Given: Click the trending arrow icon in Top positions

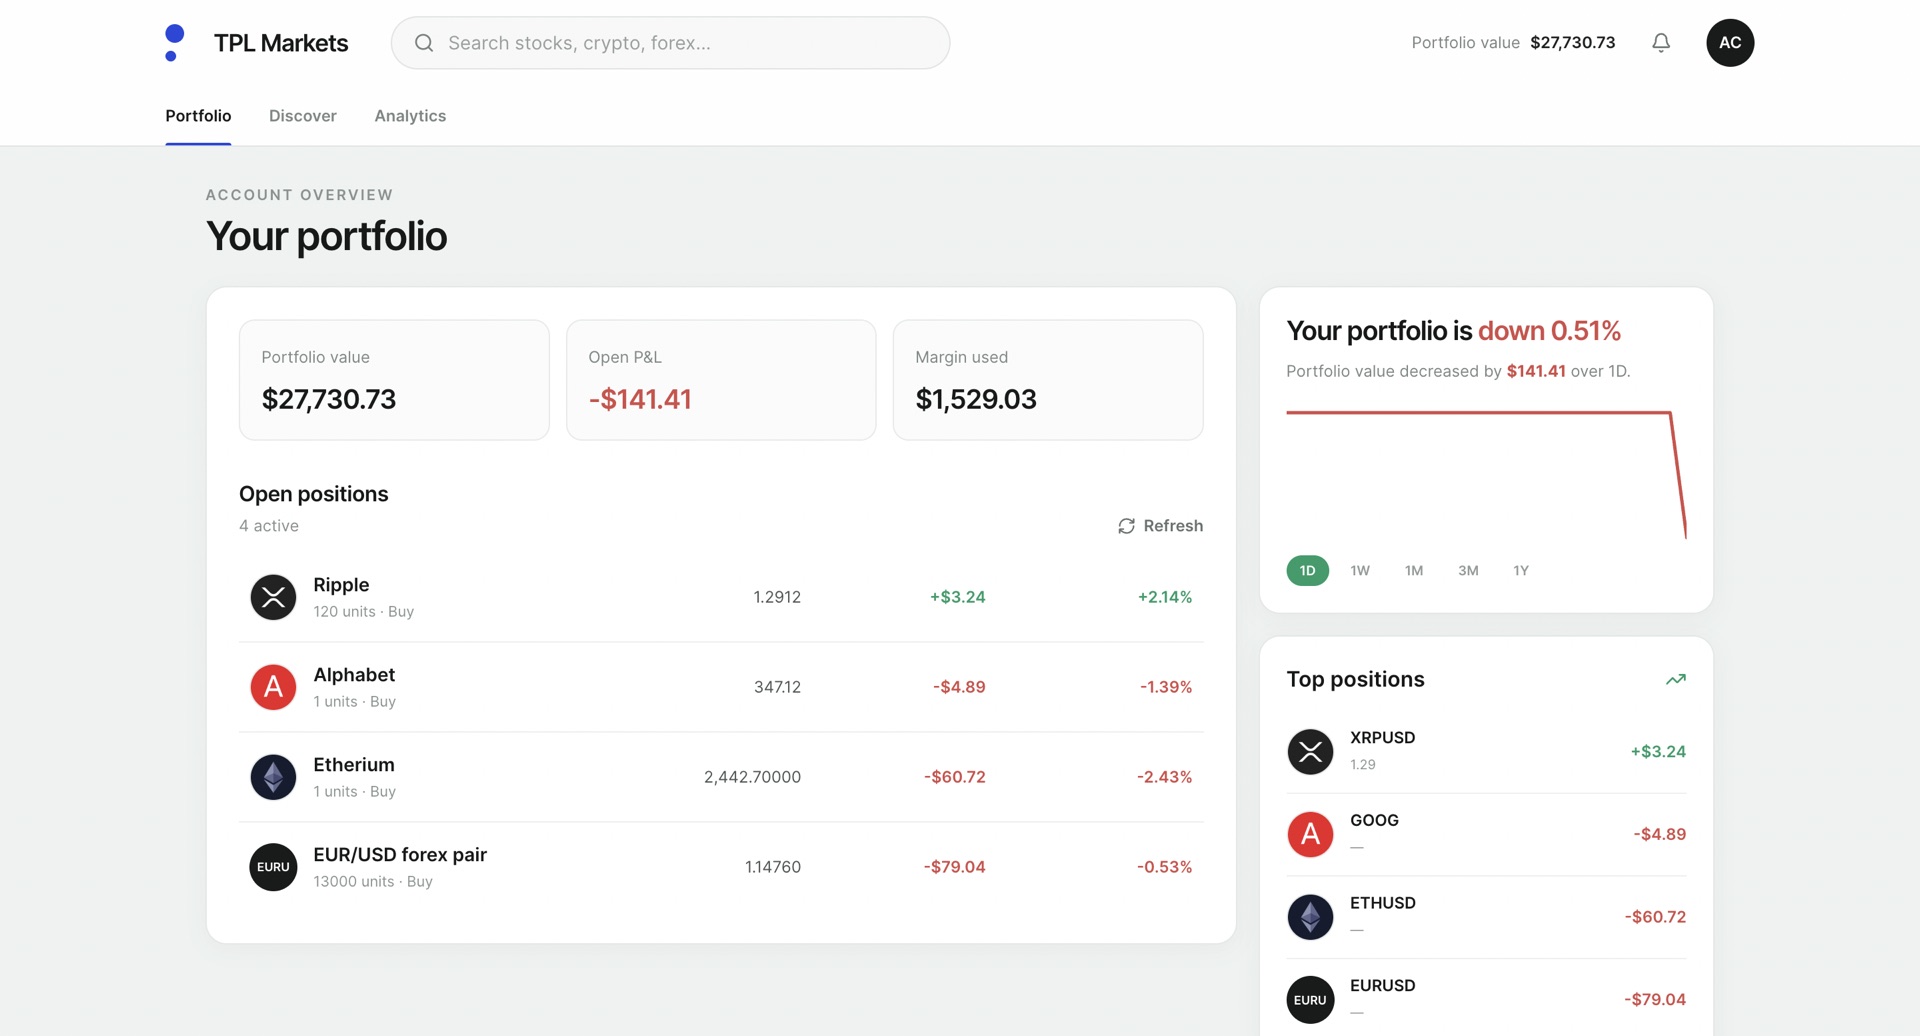Looking at the screenshot, I should [x=1676, y=679].
